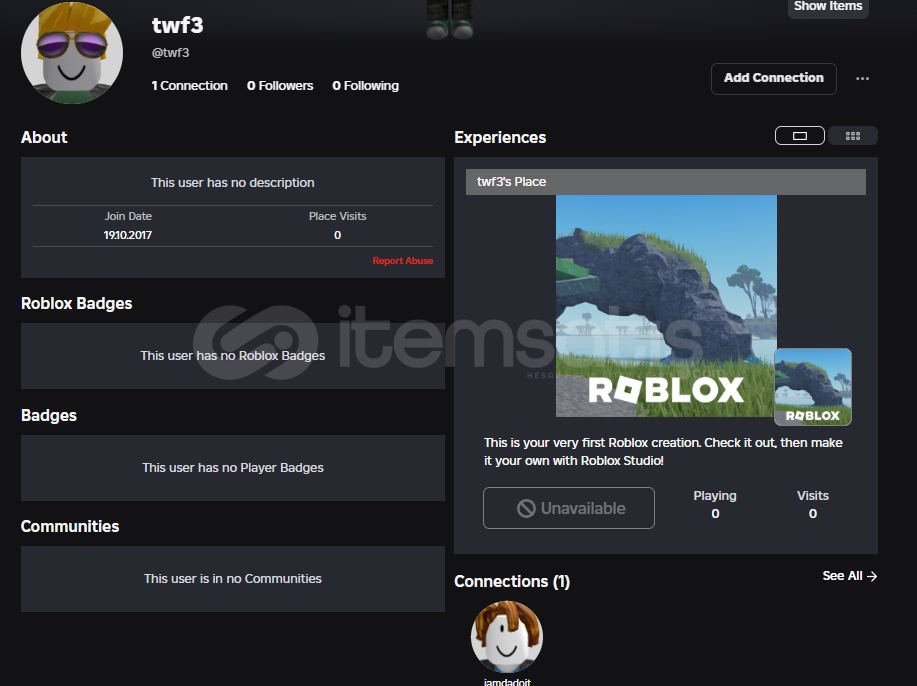Click the Show Items button
This screenshot has height=686, width=917.
point(828,7)
